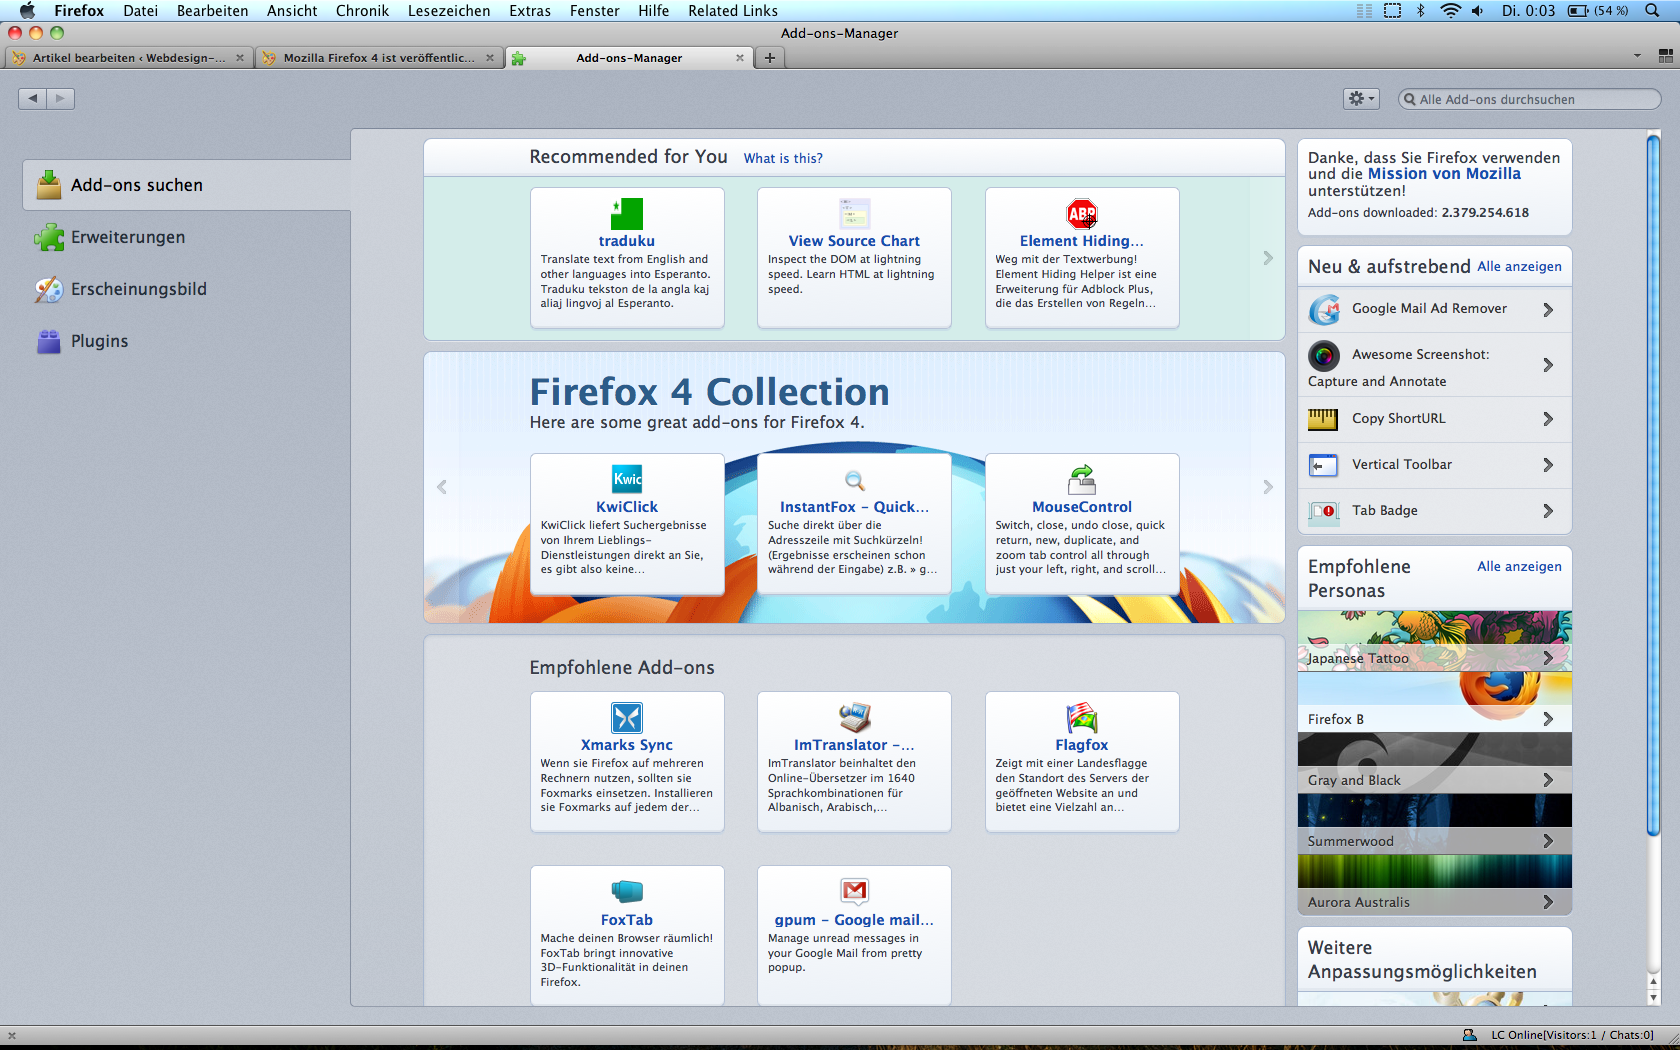Click the Alle Add-ons durchsuchen search field
This screenshot has height=1050, width=1680.
click(x=1530, y=99)
